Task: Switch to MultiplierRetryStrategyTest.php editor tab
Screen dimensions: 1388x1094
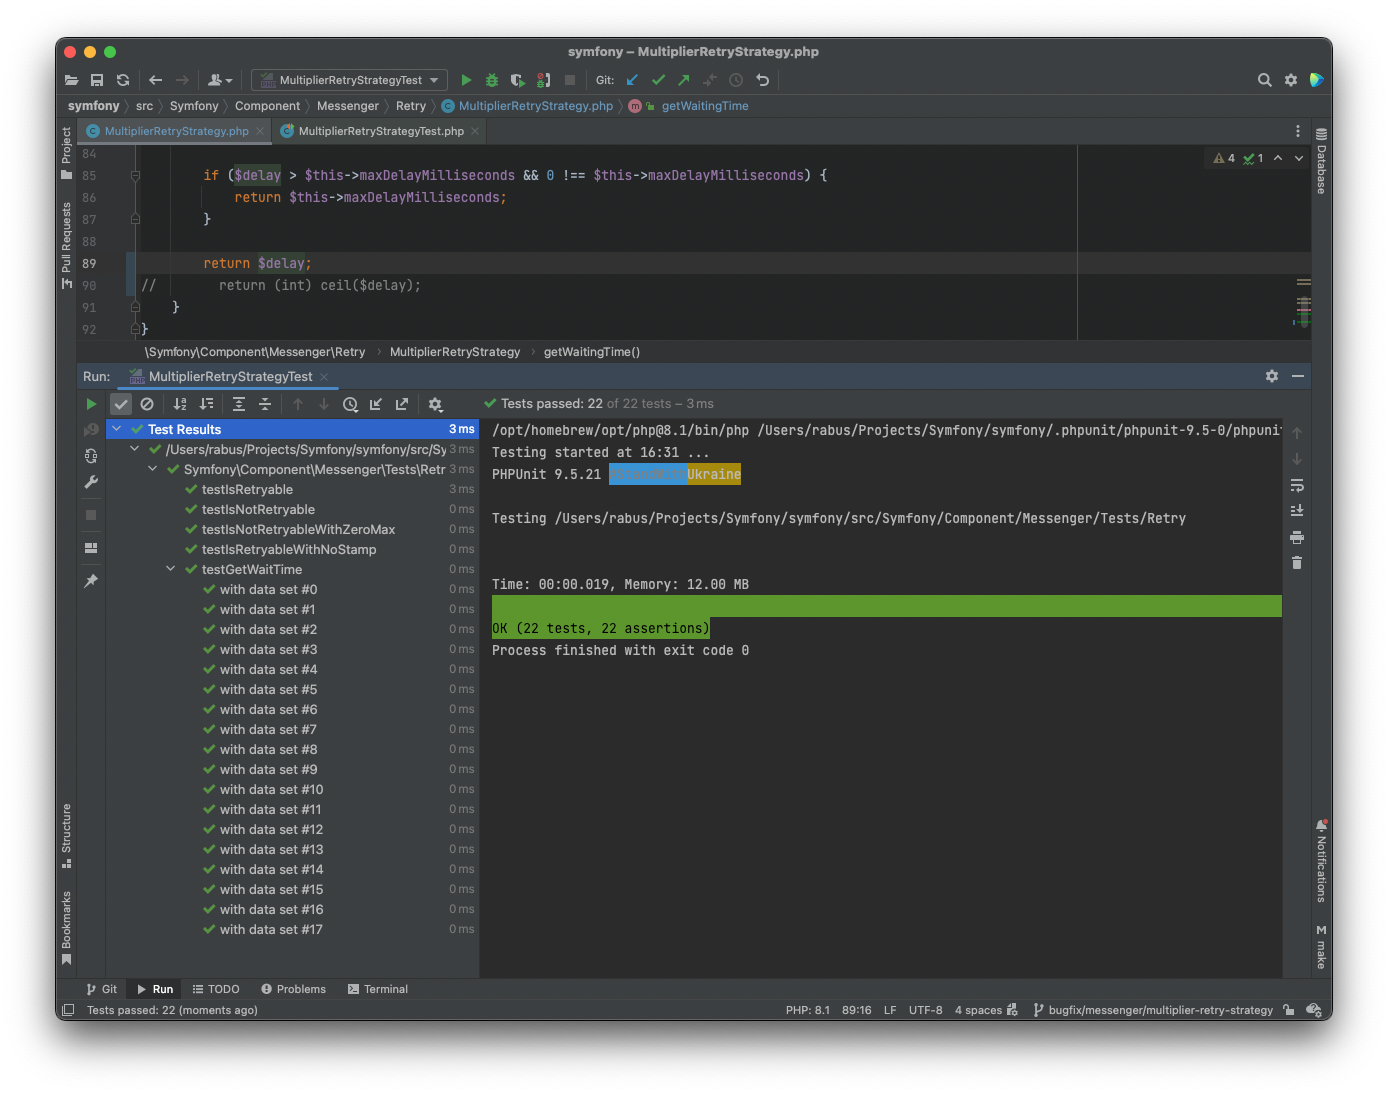Action: point(380,131)
